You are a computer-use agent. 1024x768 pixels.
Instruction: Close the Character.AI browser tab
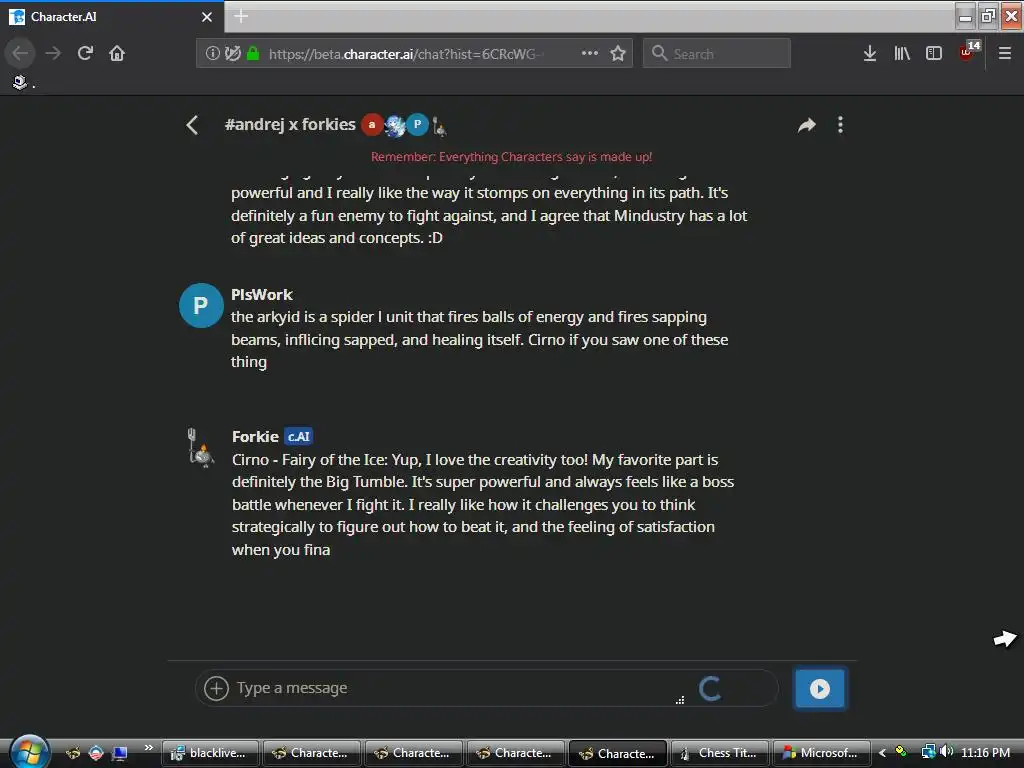(x=207, y=17)
